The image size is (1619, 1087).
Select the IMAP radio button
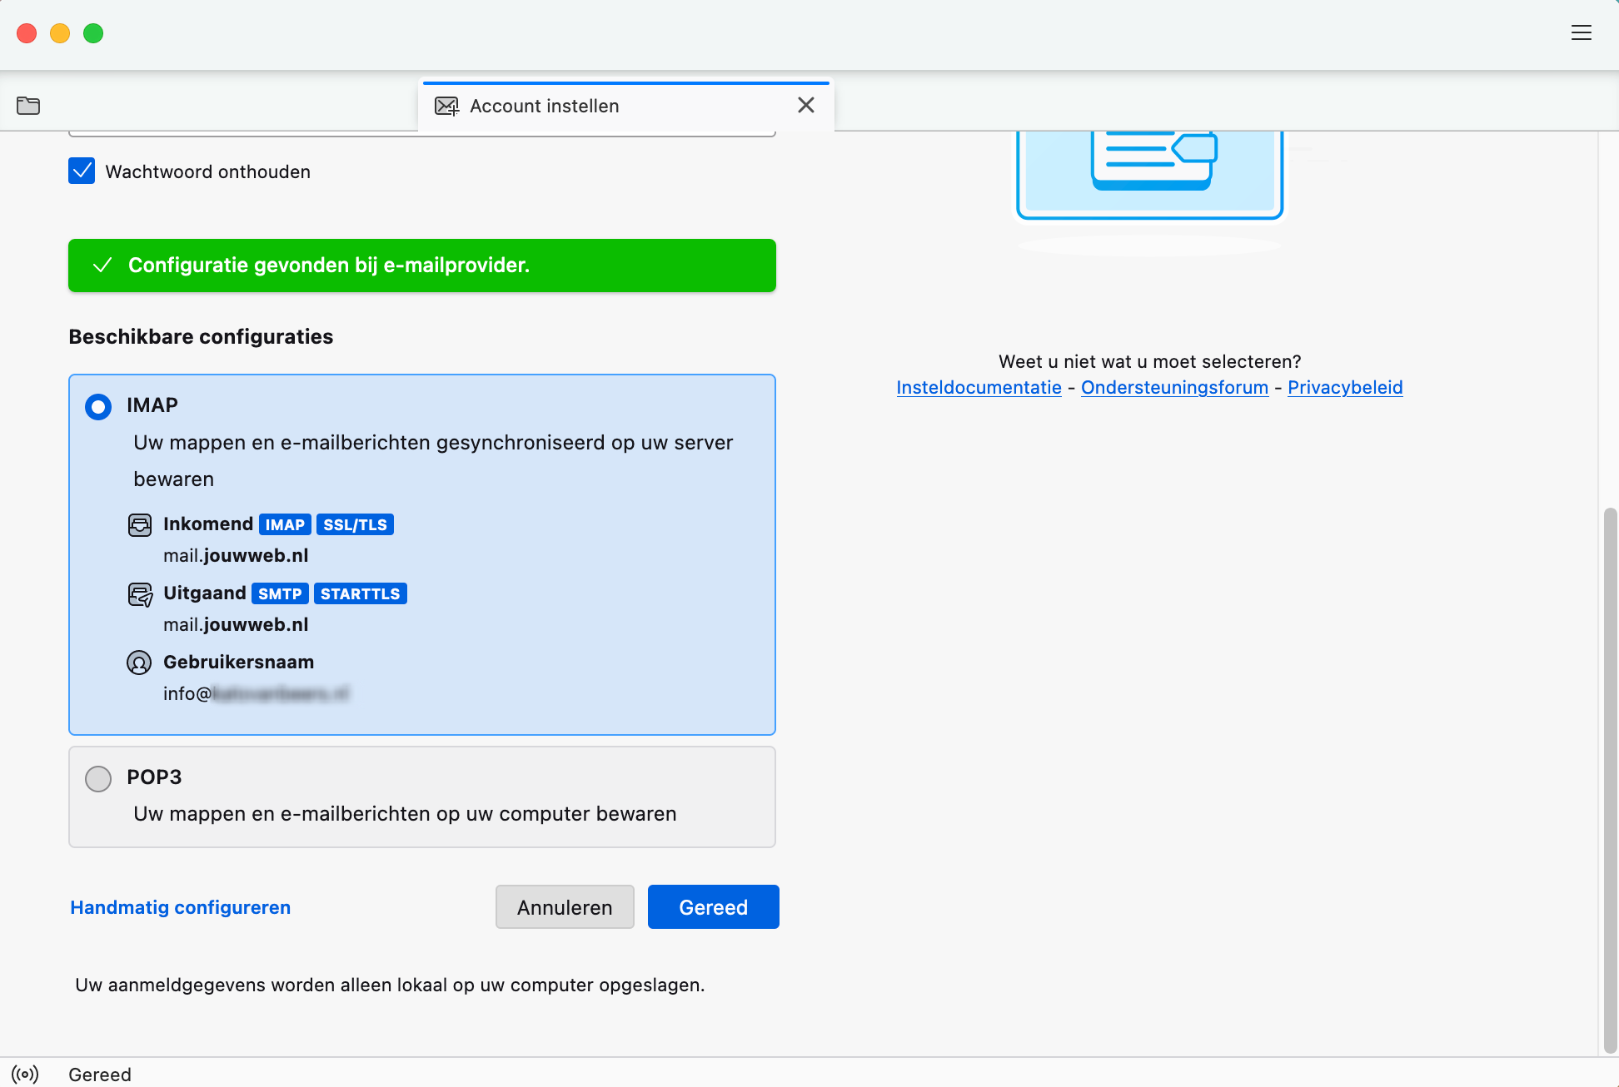[x=98, y=407]
